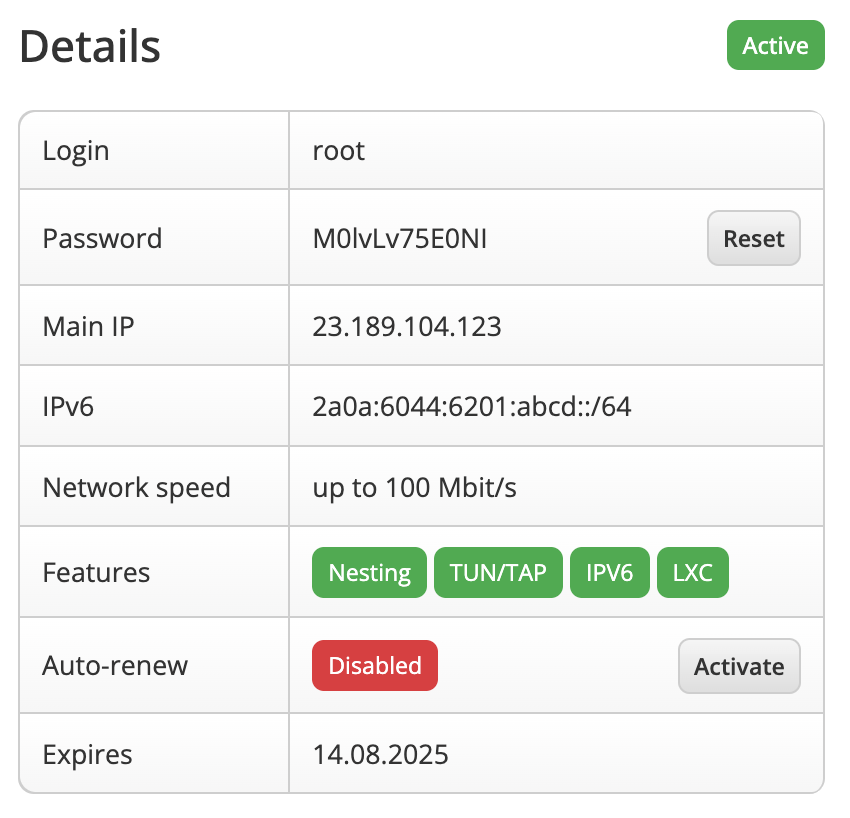The width and height of the screenshot is (850, 818).
Task: Click the root login value
Action: (x=339, y=151)
